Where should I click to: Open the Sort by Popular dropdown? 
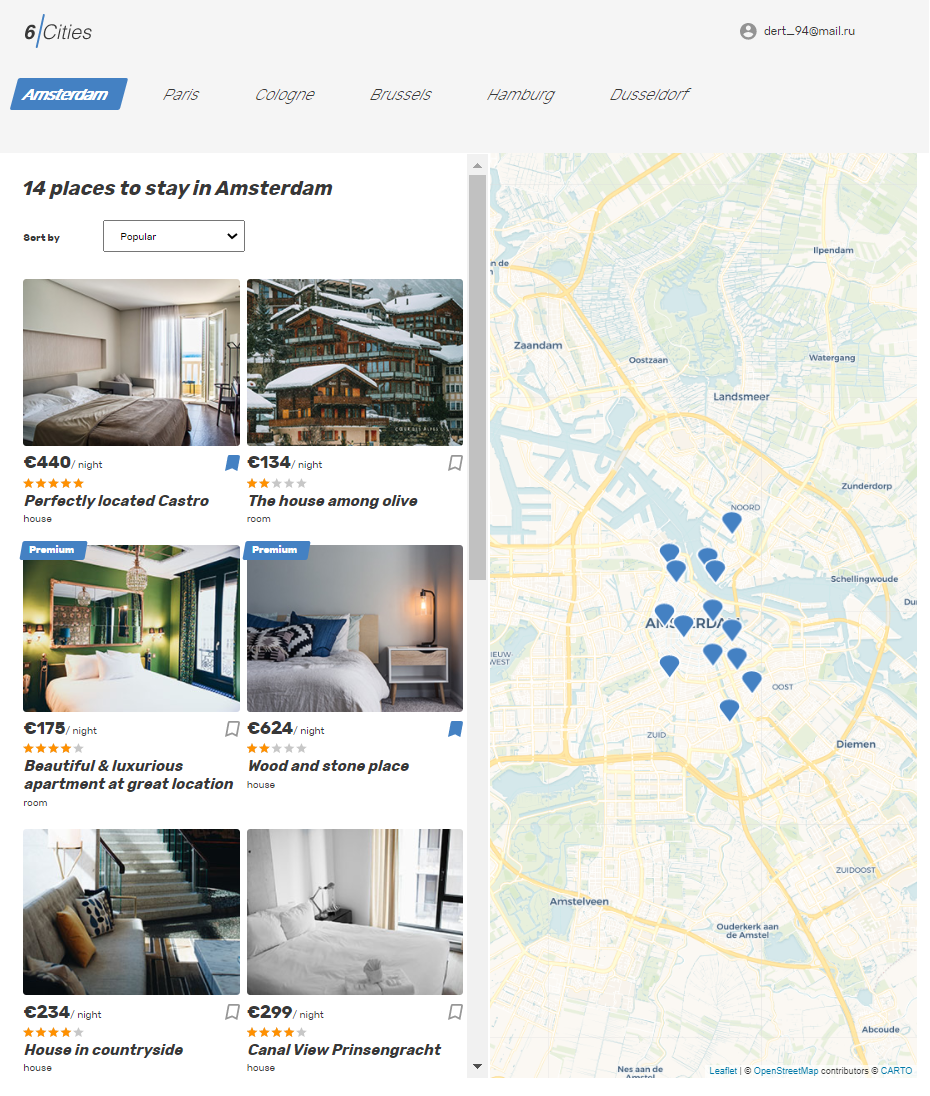[x=174, y=236]
